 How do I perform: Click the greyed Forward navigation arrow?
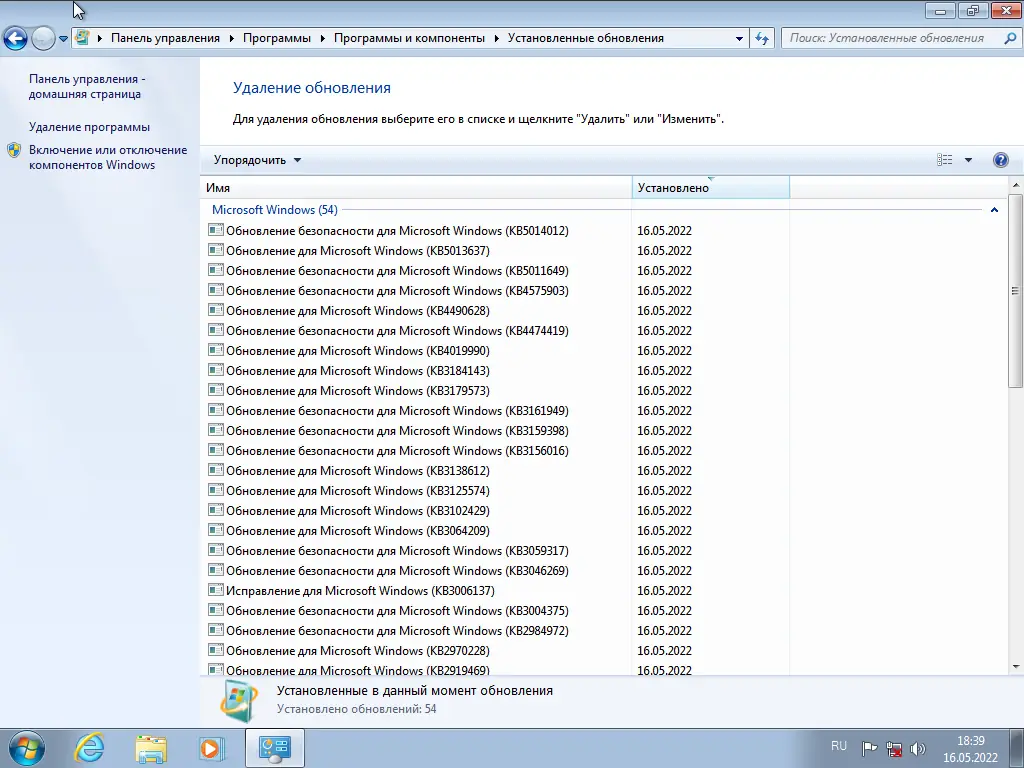click(x=43, y=39)
